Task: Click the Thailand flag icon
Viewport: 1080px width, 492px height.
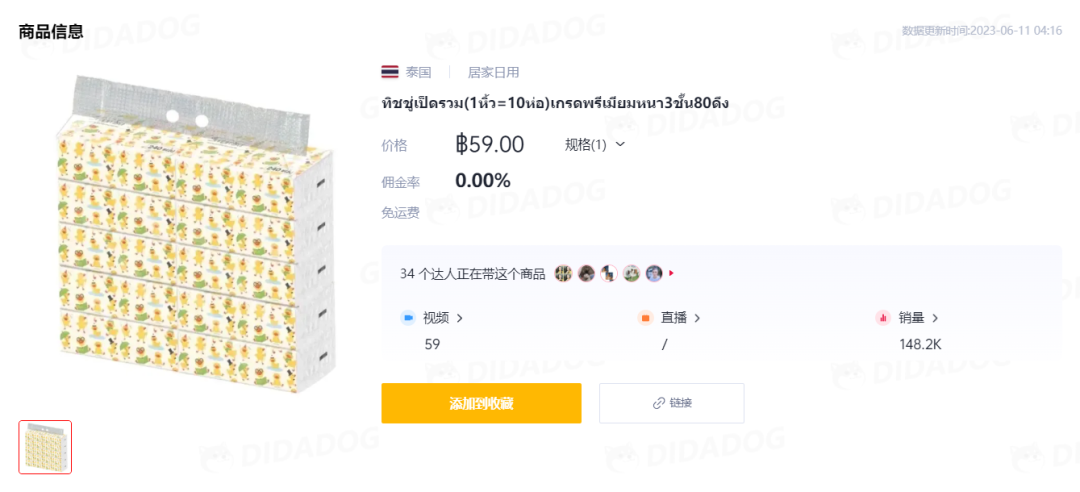Action: [x=390, y=72]
